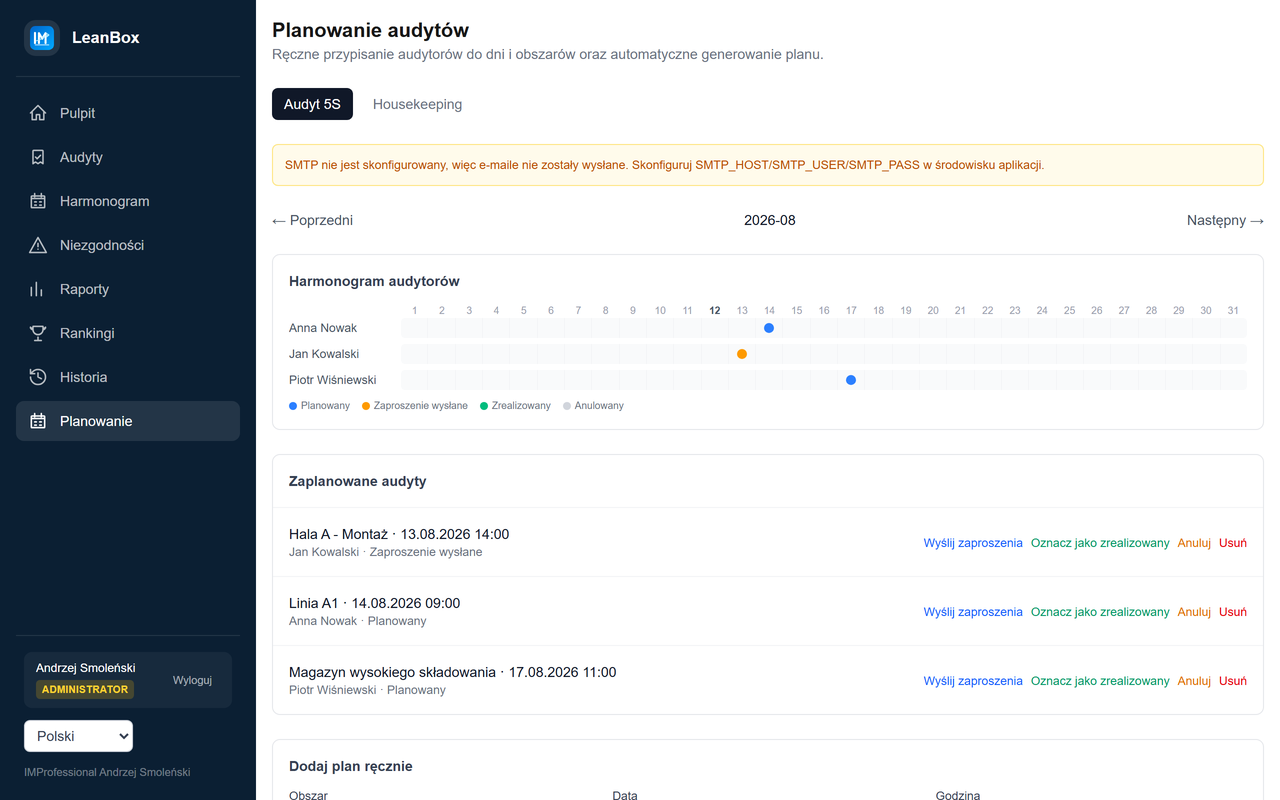Mark the Hala A - Montaż audit completed
This screenshot has height=800, width=1280.
click(1100, 543)
